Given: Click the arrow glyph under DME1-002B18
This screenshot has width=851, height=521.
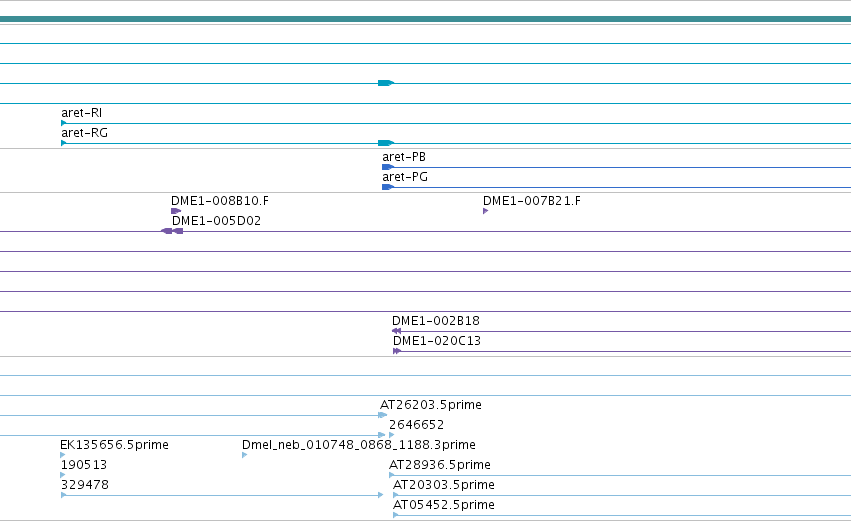Looking at the screenshot, I should [396, 331].
